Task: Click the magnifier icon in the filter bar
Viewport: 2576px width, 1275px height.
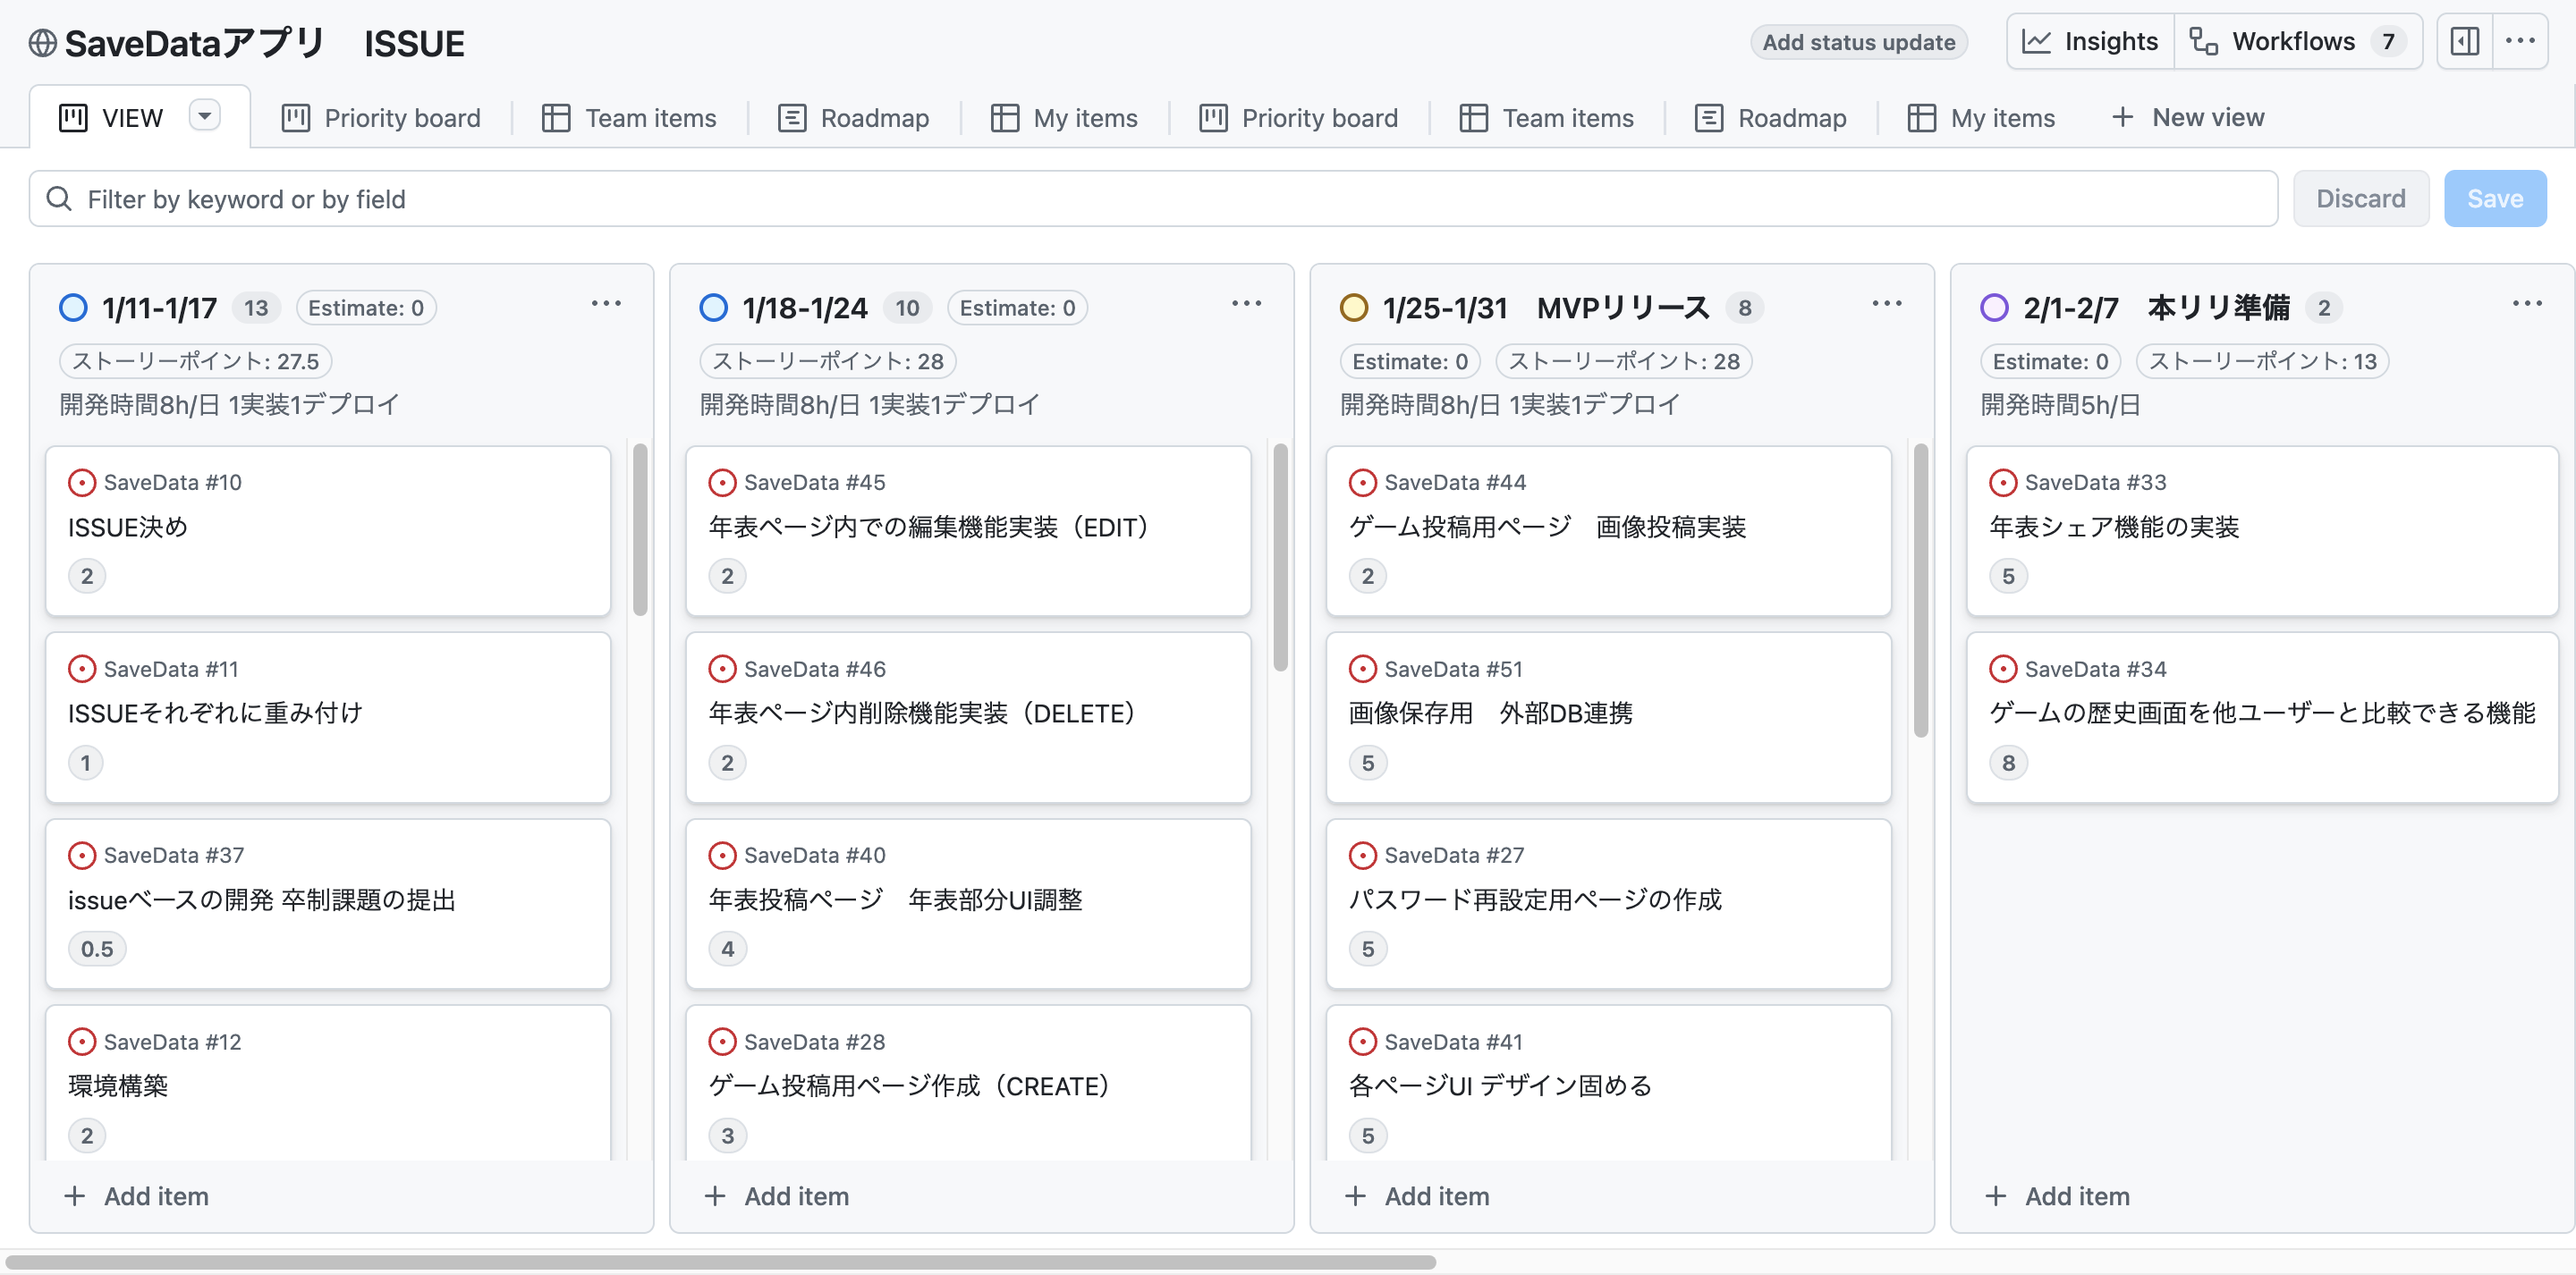Action: click(59, 198)
